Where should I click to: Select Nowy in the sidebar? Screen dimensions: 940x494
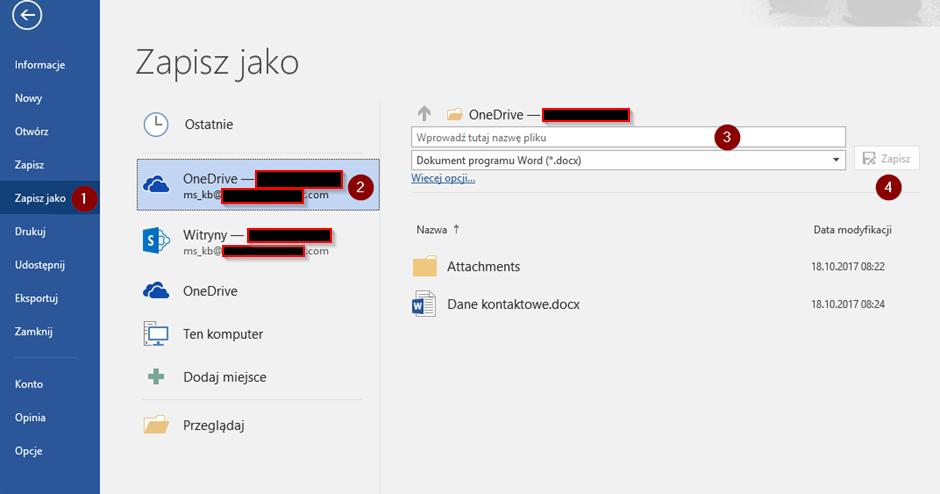click(x=28, y=98)
